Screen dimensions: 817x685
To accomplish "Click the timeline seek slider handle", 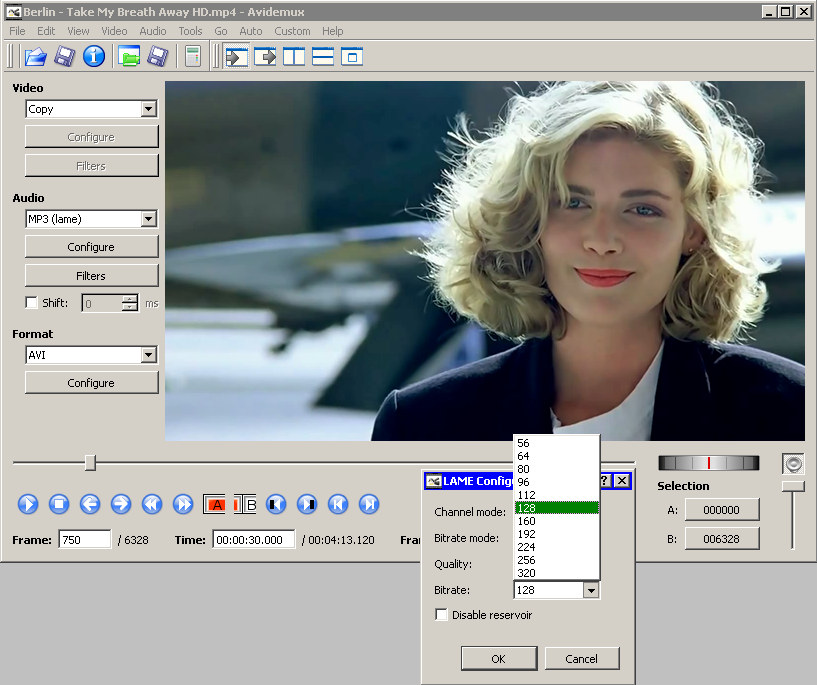I will pyautogui.click(x=90, y=463).
